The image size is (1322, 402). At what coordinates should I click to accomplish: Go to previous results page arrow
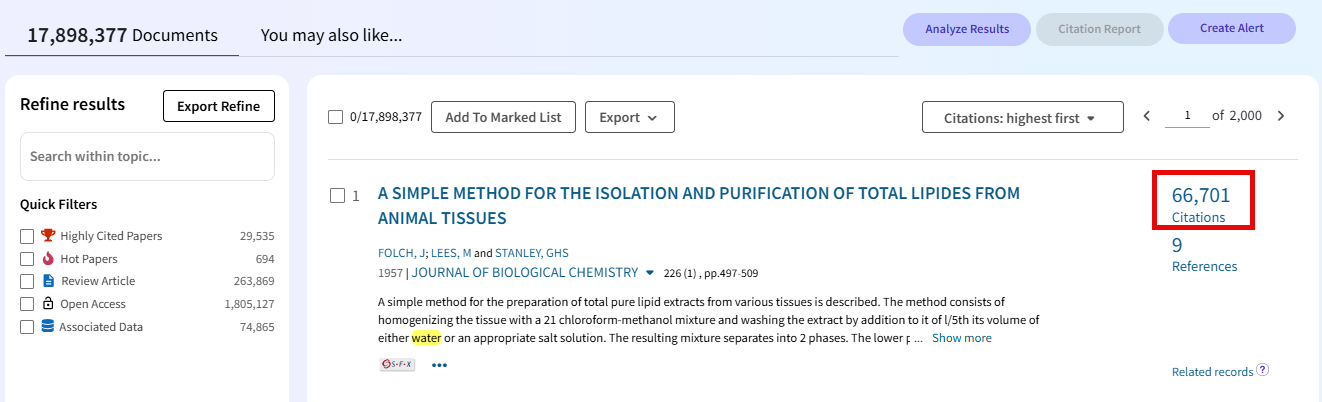pos(1147,116)
